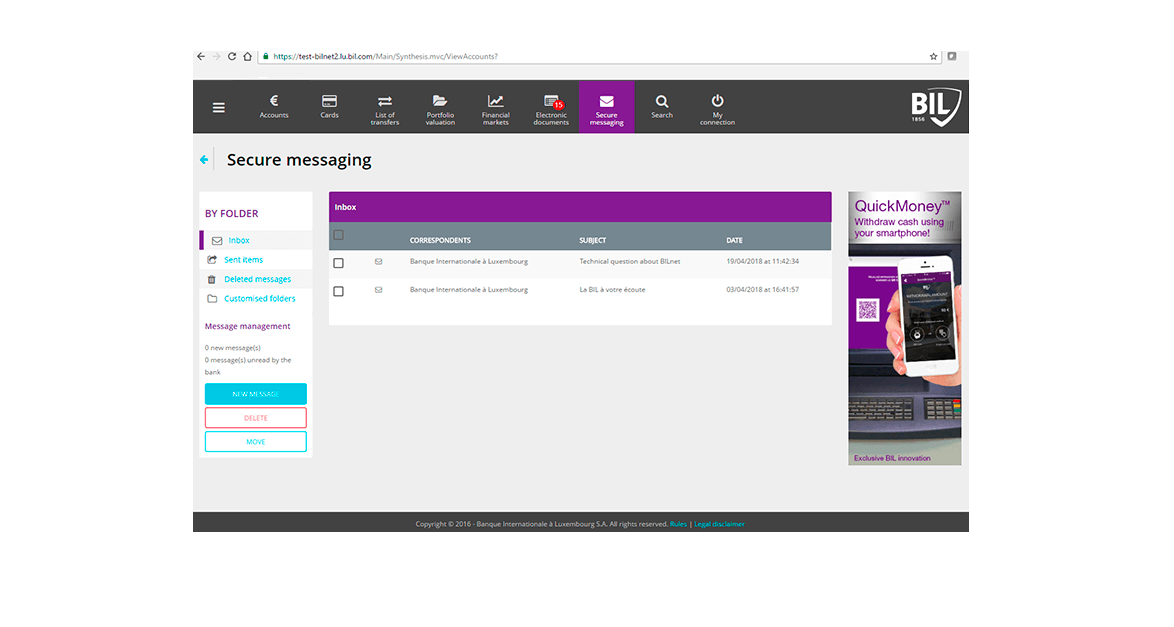Reload the page in browser

pyautogui.click(x=232, y=56)
